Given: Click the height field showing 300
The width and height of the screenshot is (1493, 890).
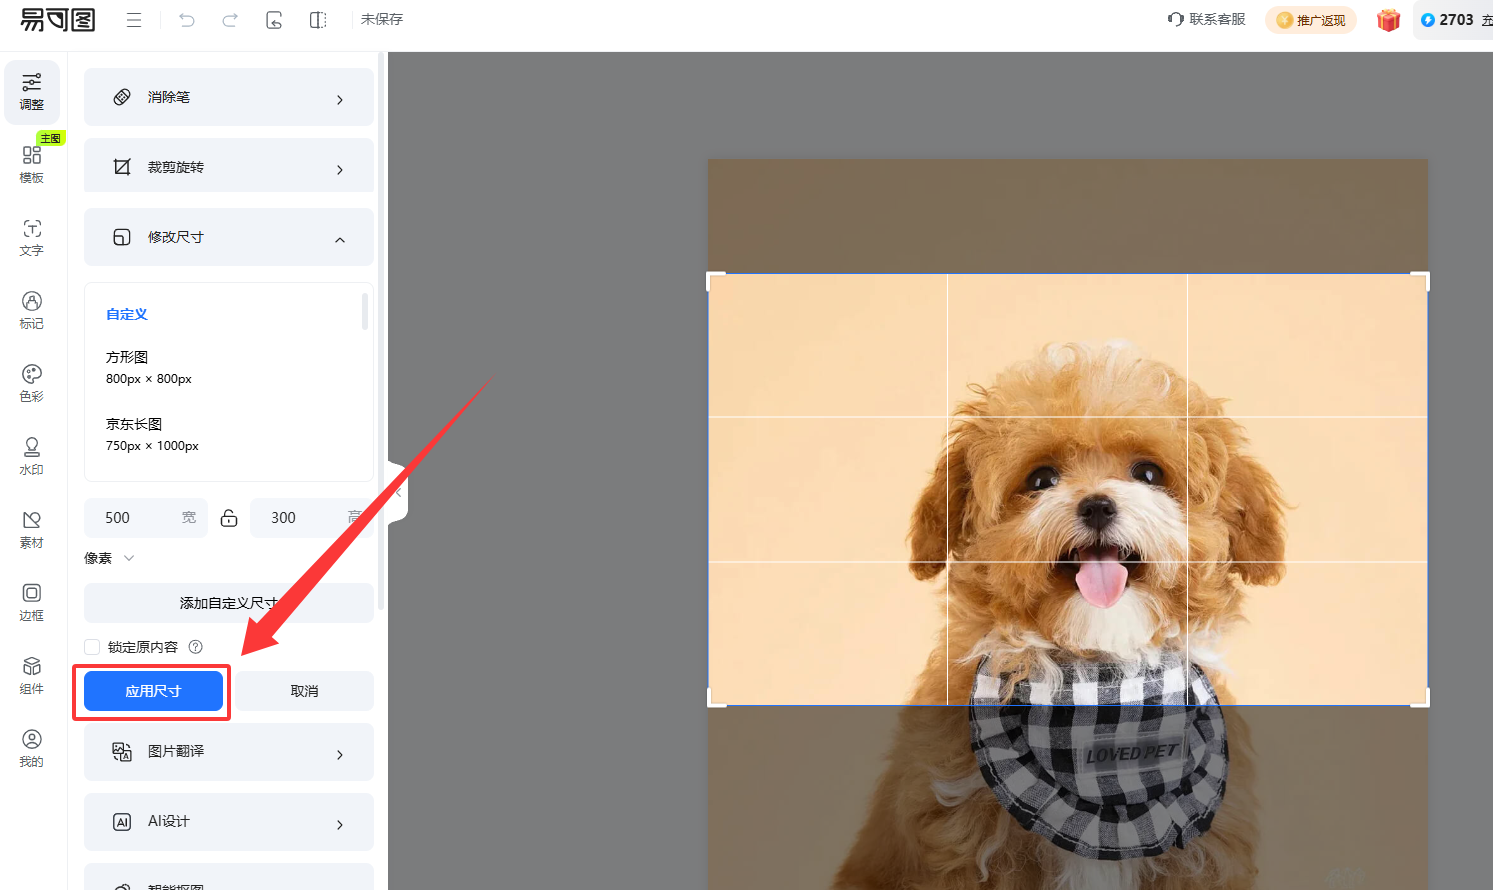Looking at the screenshot, I should (x=311, y=518).
